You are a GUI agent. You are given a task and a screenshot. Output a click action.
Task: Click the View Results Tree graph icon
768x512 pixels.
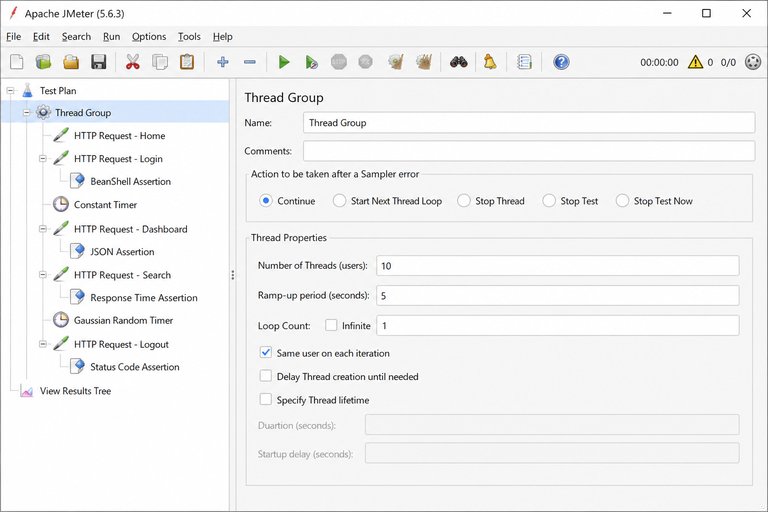click(x=26, y=391)
